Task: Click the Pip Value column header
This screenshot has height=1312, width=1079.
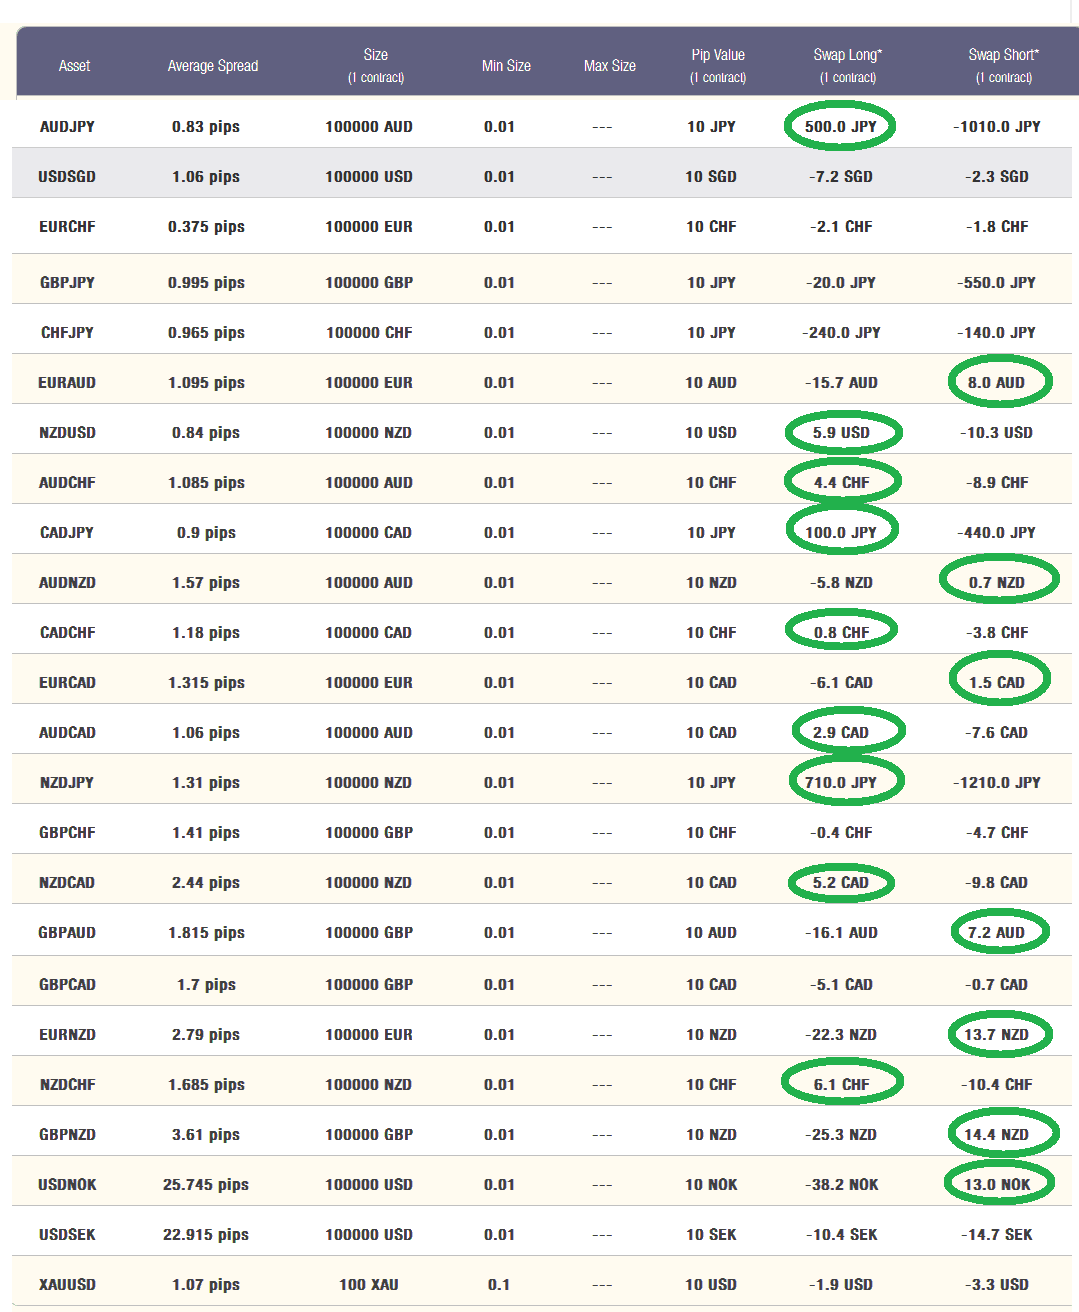Action: (x=717, y=65)
